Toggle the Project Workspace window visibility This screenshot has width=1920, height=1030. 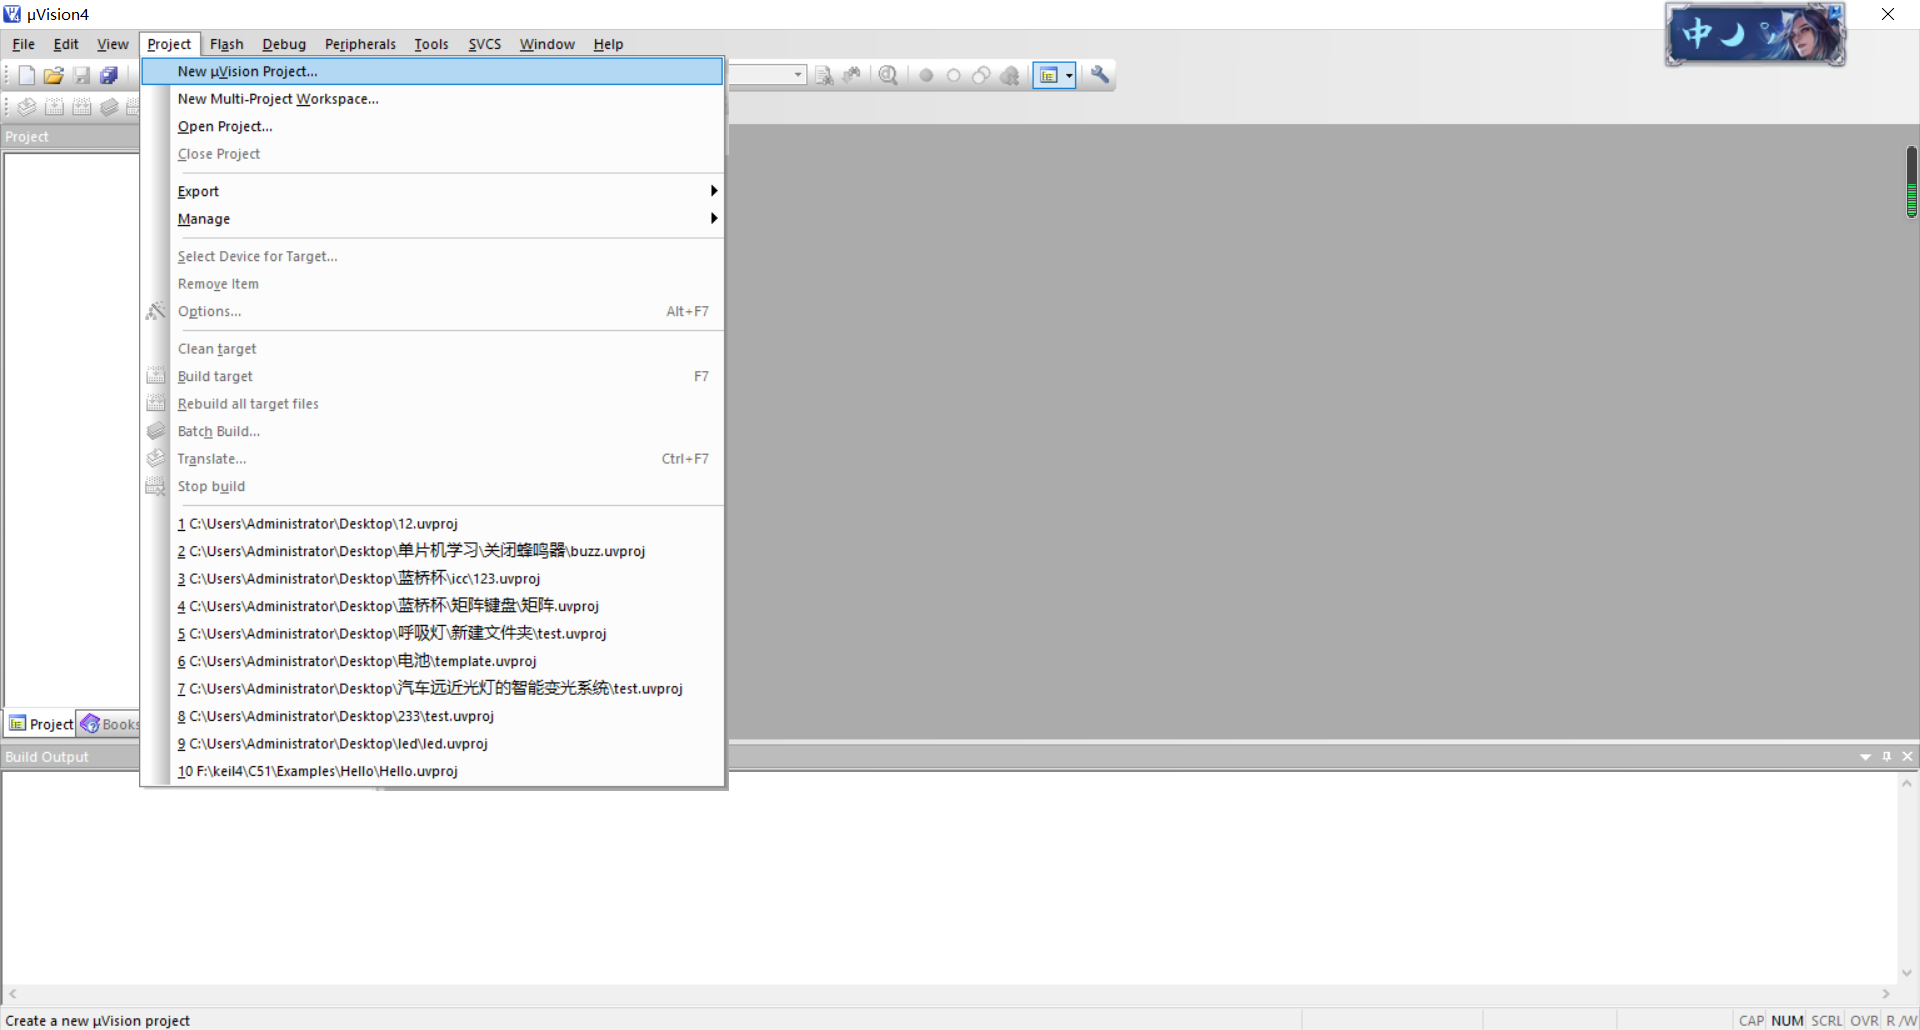(1050, 75)
